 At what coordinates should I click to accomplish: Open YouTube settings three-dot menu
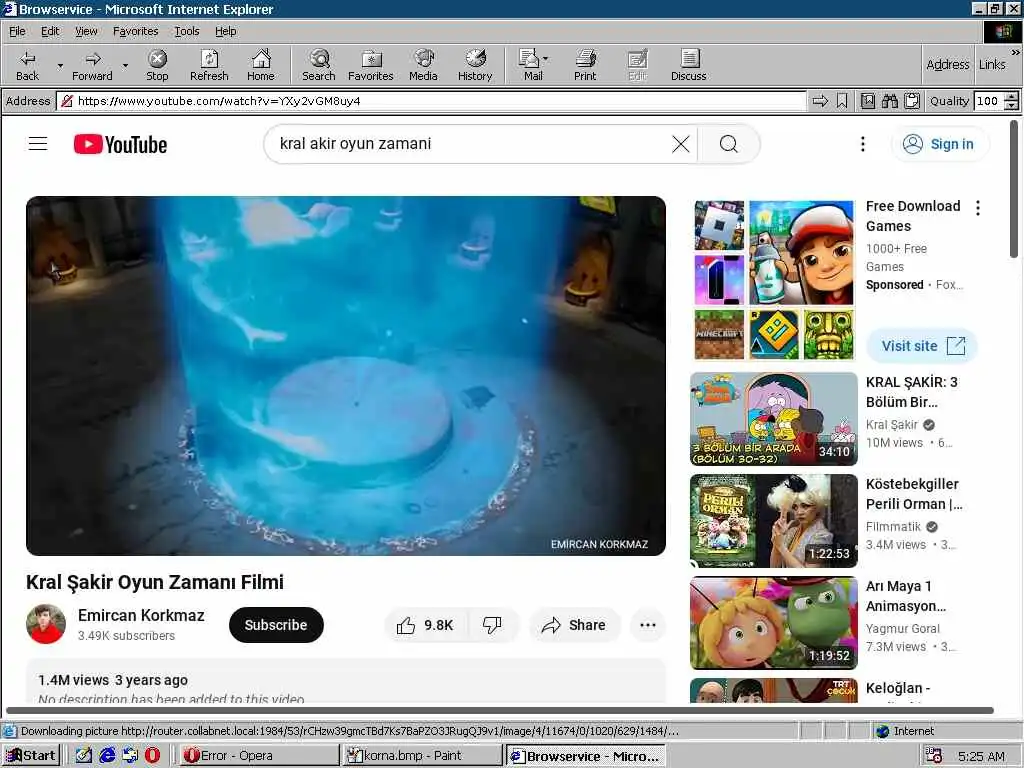pyautogui.click(x=863, y=144)
